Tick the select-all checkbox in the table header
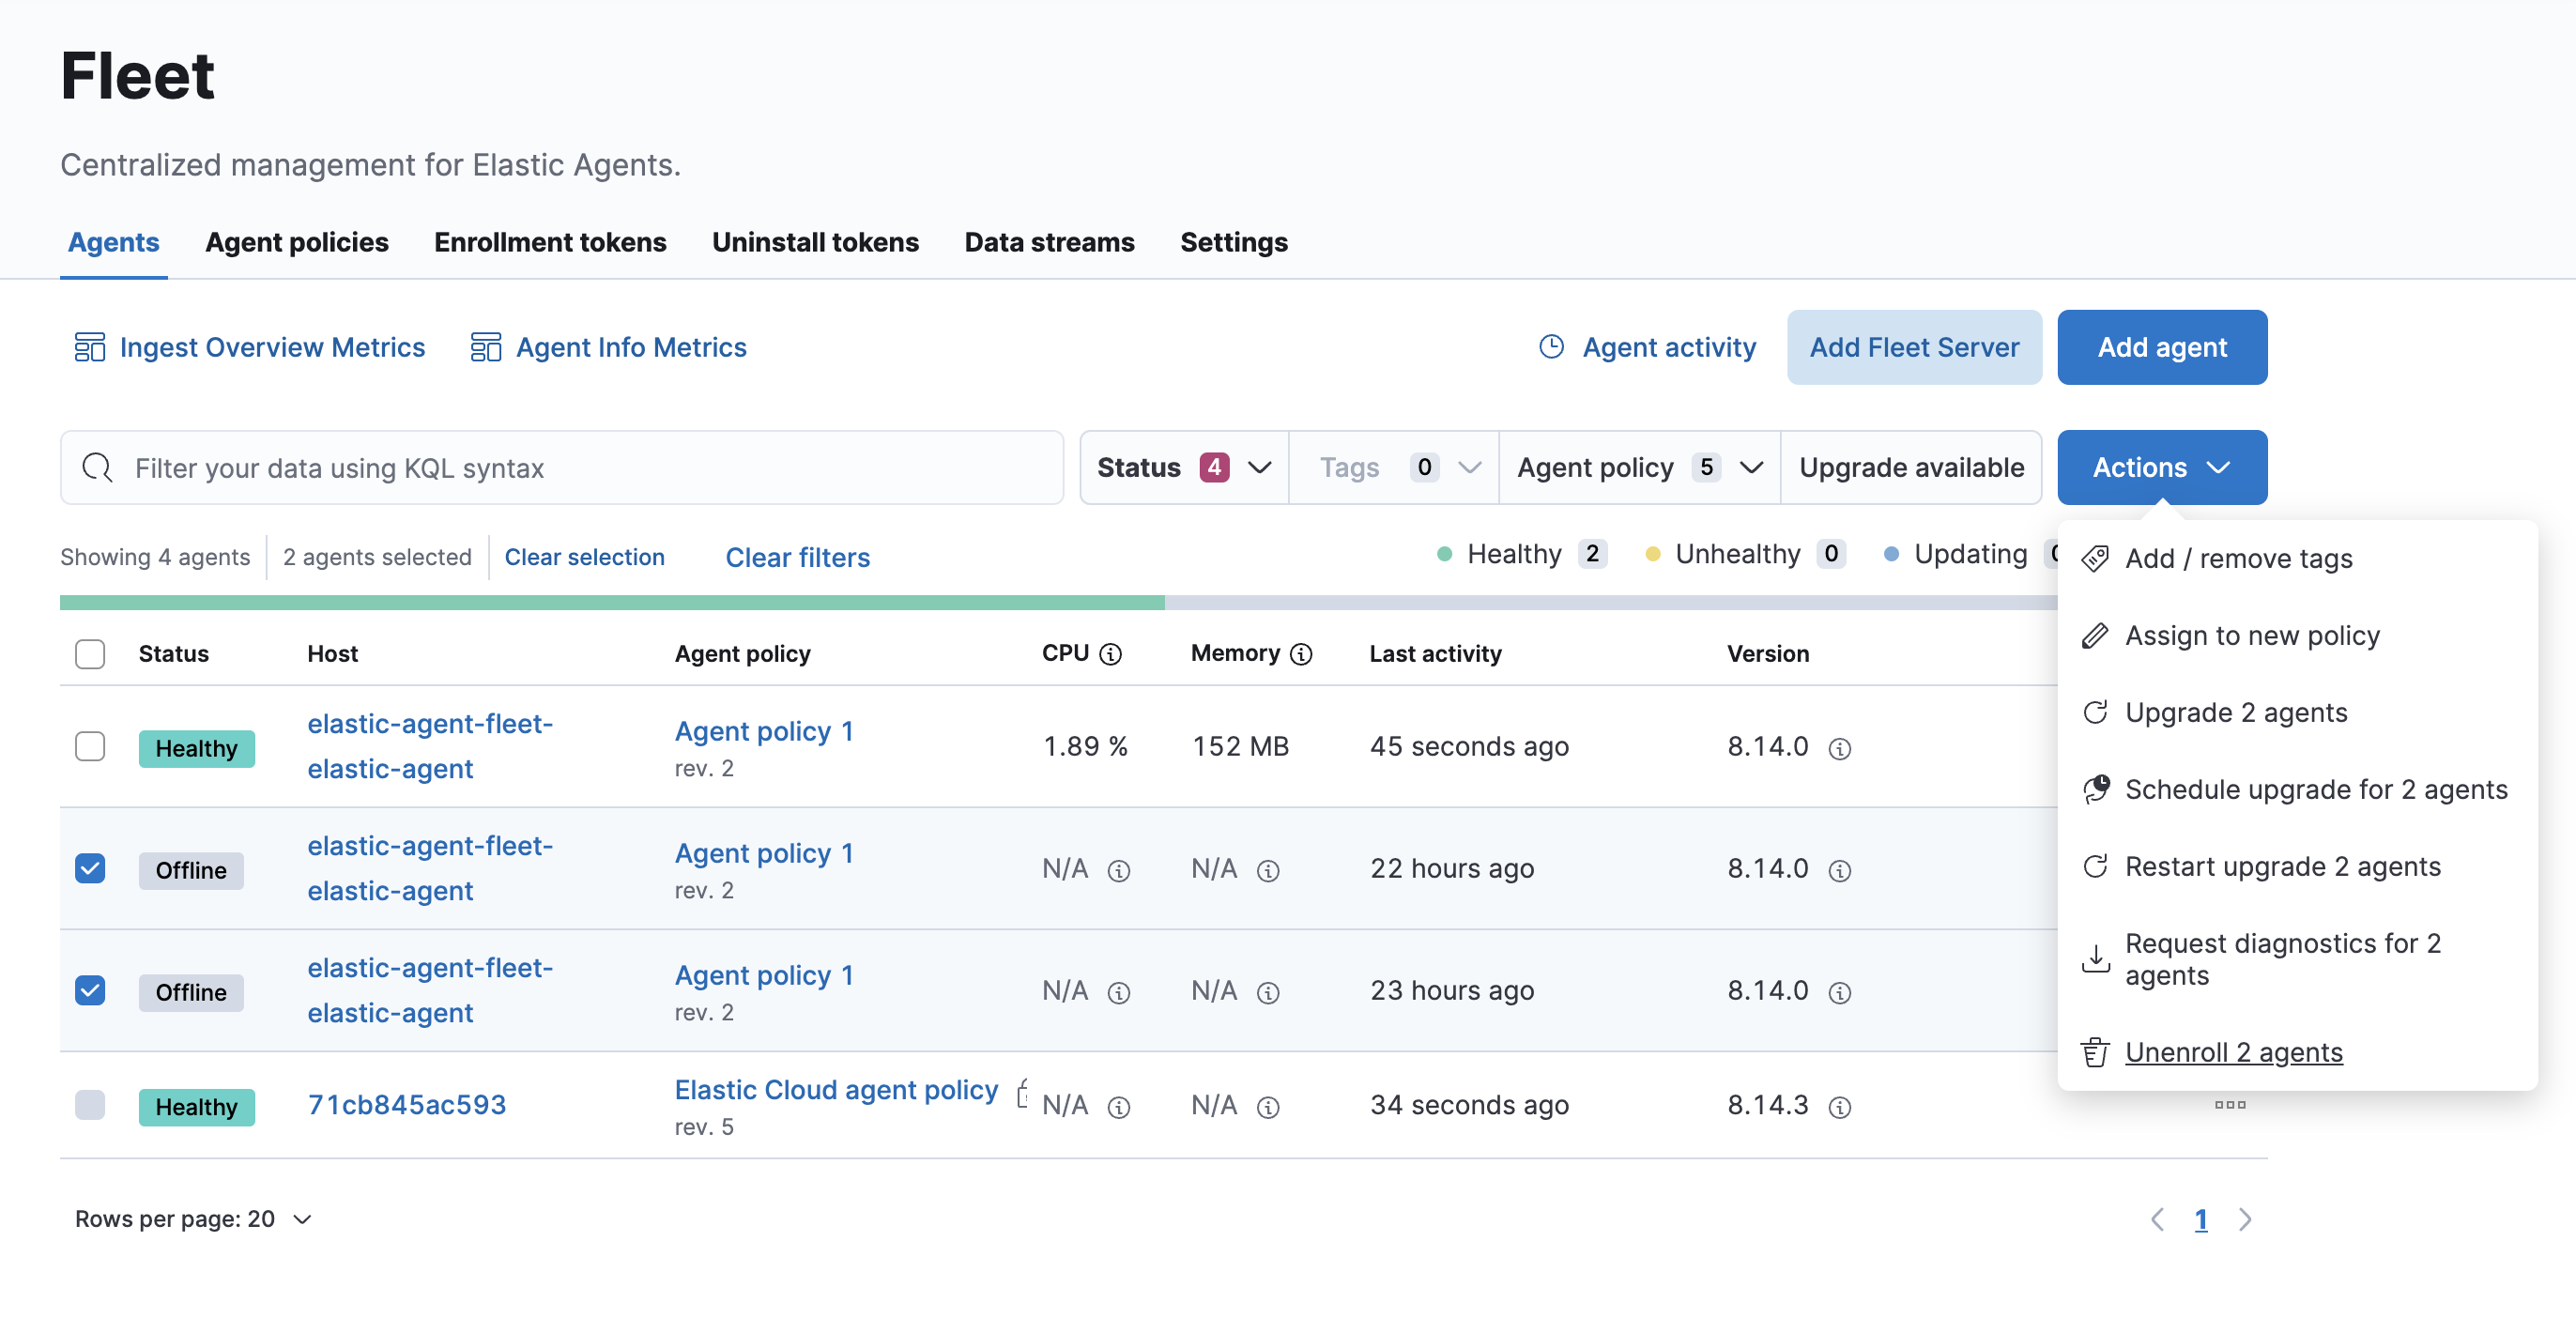The image size is (2576, 1333). pyautogui.click(x=90, y=654)
